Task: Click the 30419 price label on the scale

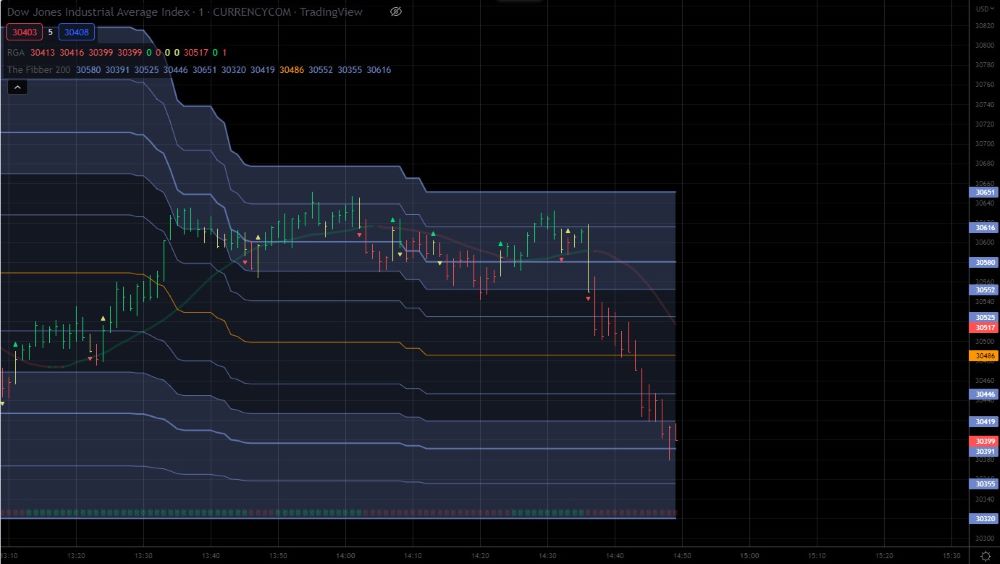Action: pos(984,422)
